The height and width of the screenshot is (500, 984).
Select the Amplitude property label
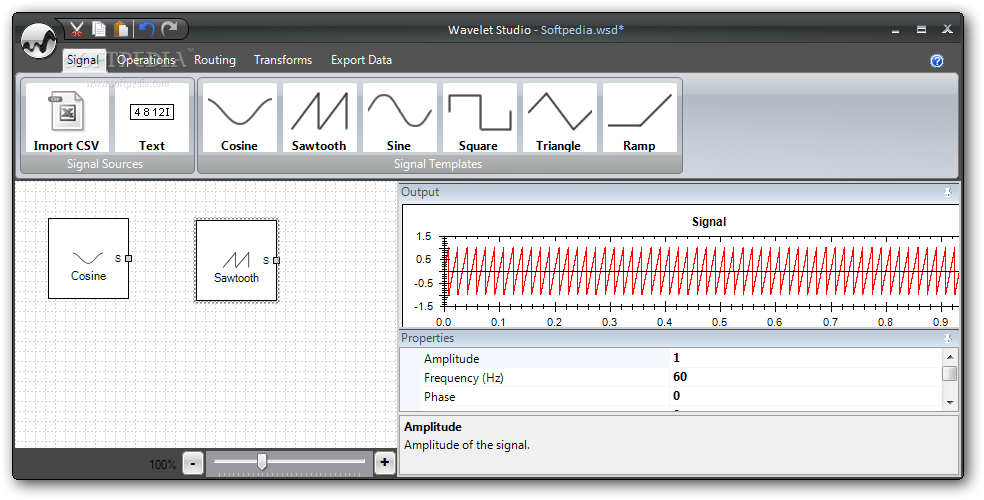(452, 359)
